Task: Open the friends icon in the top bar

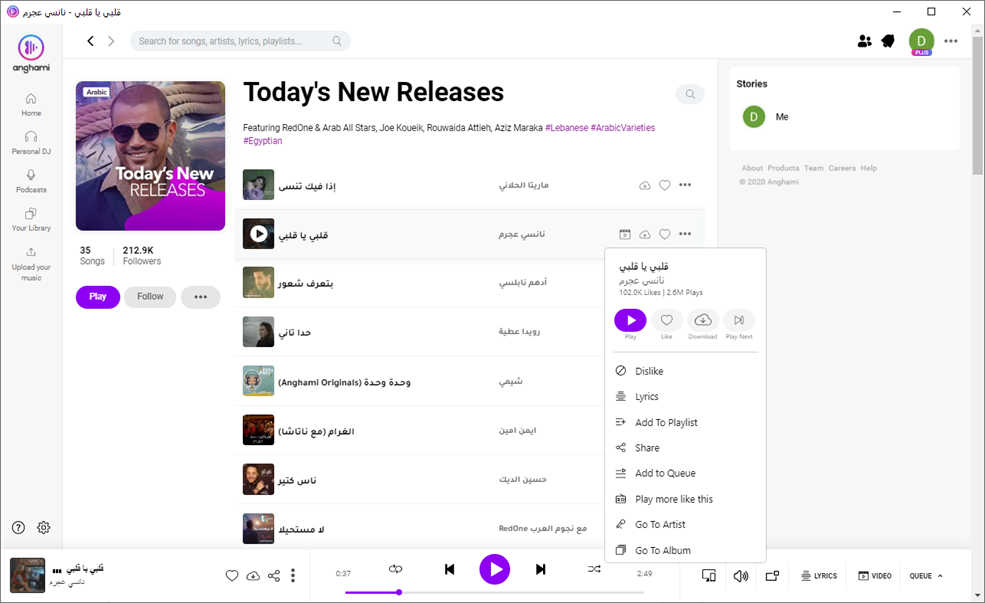Action: (864, 41)
